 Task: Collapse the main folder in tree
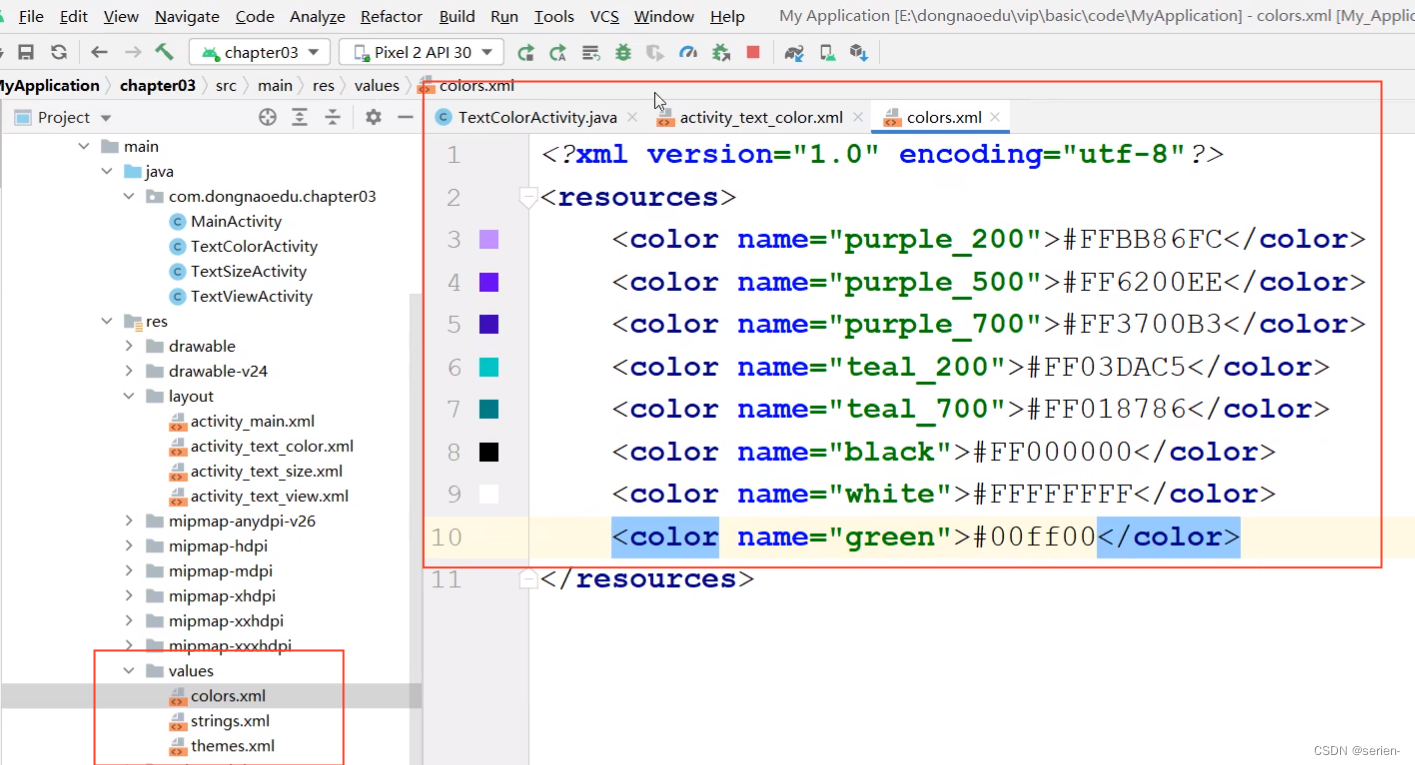coord(84,146)
